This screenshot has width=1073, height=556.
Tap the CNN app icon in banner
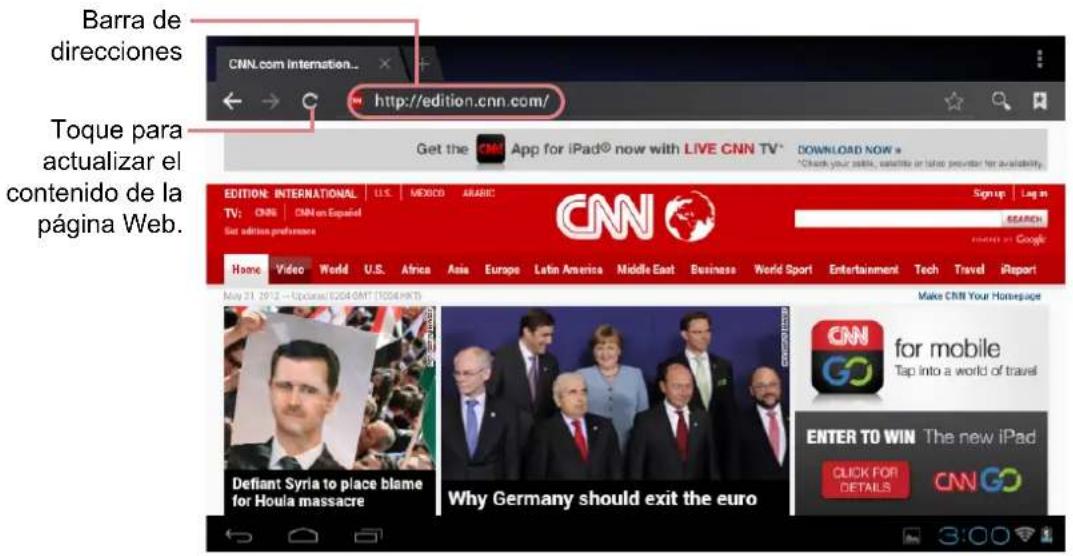coord(491,149)
